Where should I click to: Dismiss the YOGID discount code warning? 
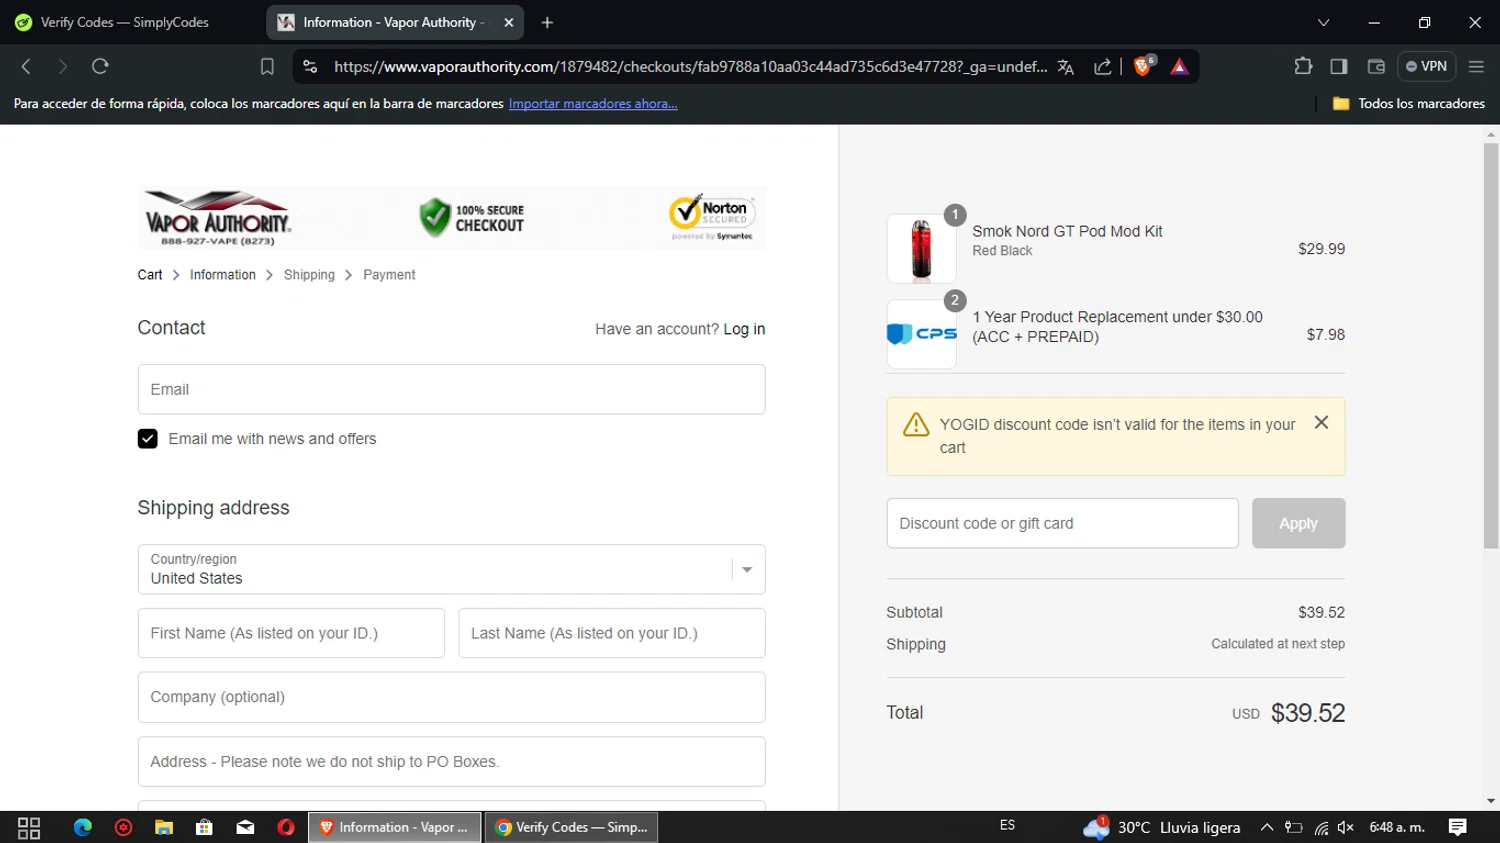click(x=1321, y=423)
